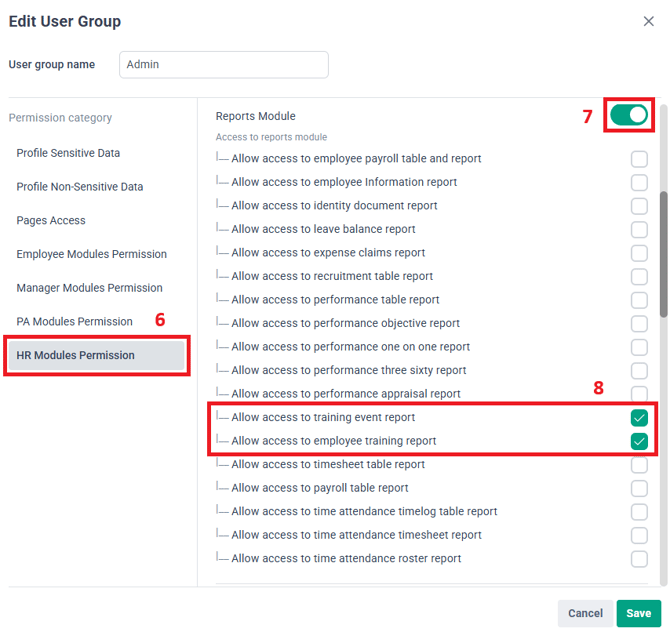Image resolution: width=670 pixels, height=632 pixels.
Task: Open Employee Modules Permission category
Action: point(92,254)
